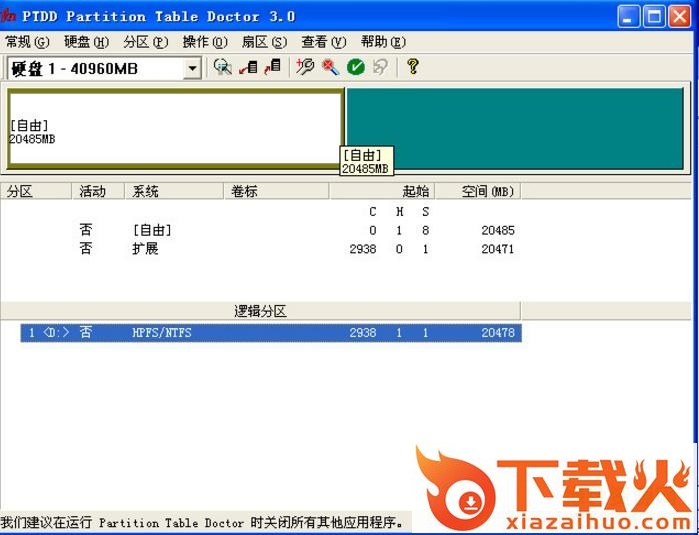699x535 pixels.
Task: Open the 帮助 menu
Action: (383, 42)
